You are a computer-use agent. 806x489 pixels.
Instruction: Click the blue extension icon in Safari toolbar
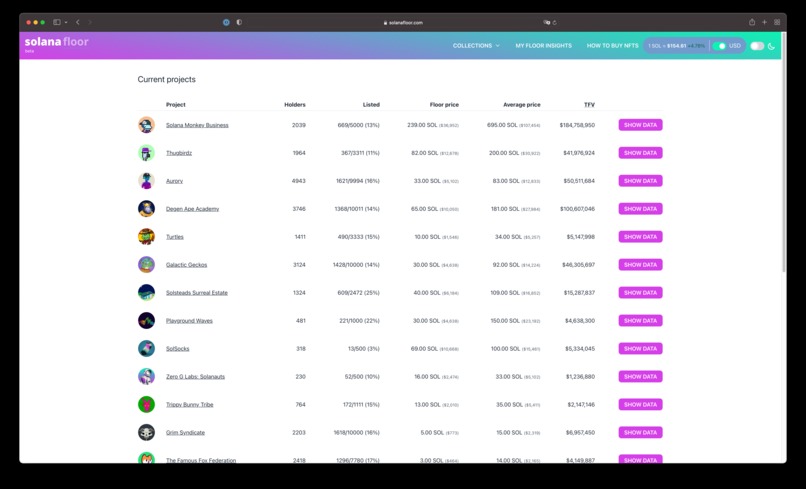click(226, 22)
